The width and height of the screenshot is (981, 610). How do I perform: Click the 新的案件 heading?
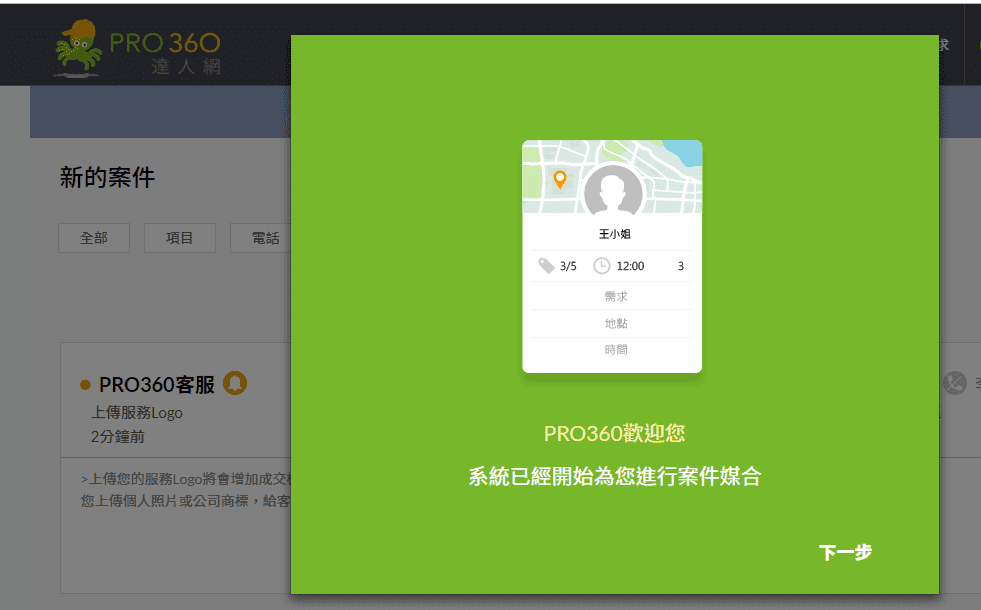tap(107, 177)
